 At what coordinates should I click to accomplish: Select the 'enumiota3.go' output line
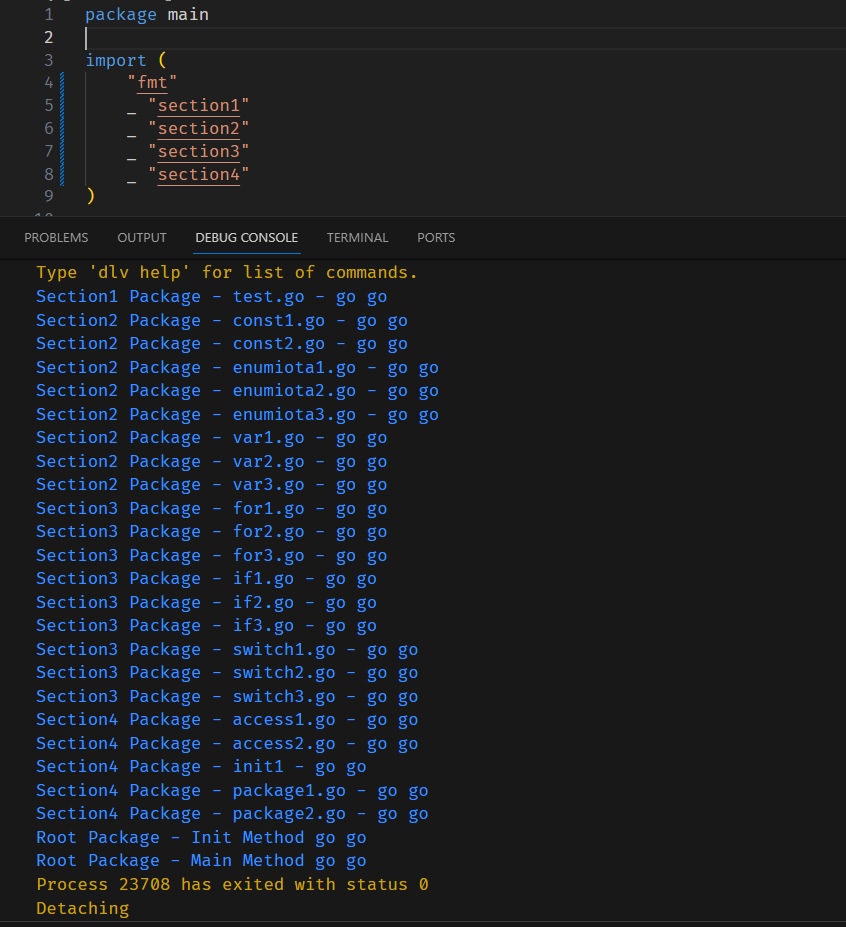click(237, 414)
